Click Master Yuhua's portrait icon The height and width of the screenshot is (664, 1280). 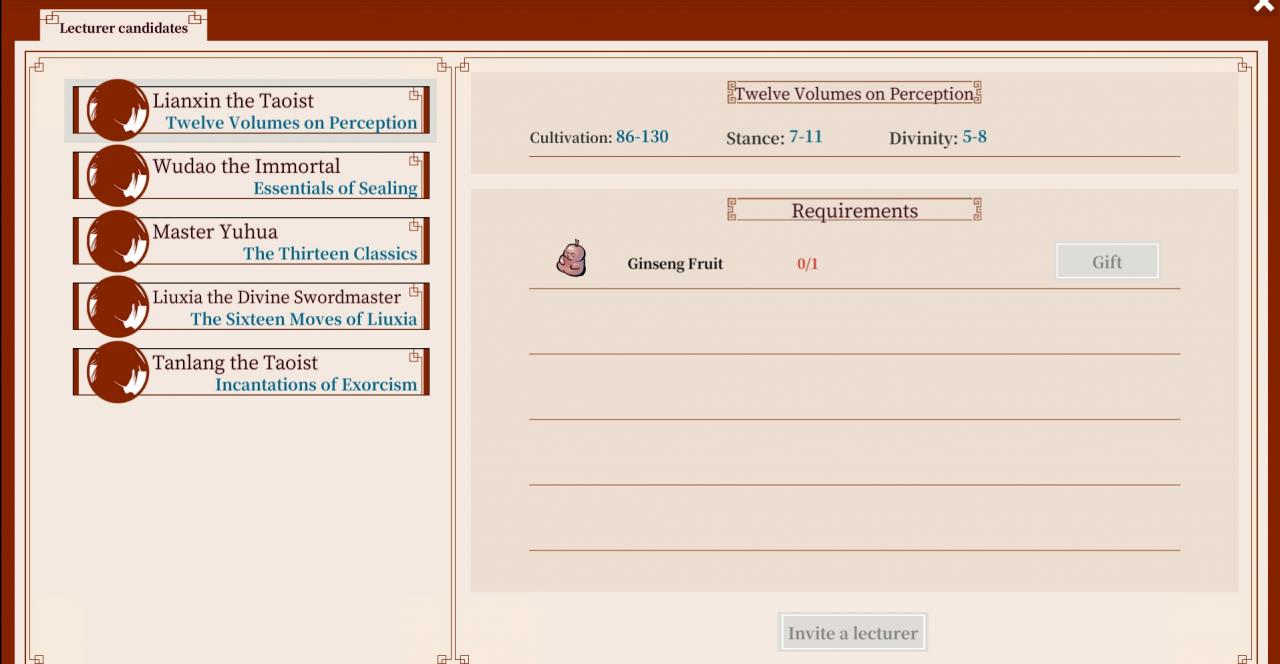click(x=117, y=241)
